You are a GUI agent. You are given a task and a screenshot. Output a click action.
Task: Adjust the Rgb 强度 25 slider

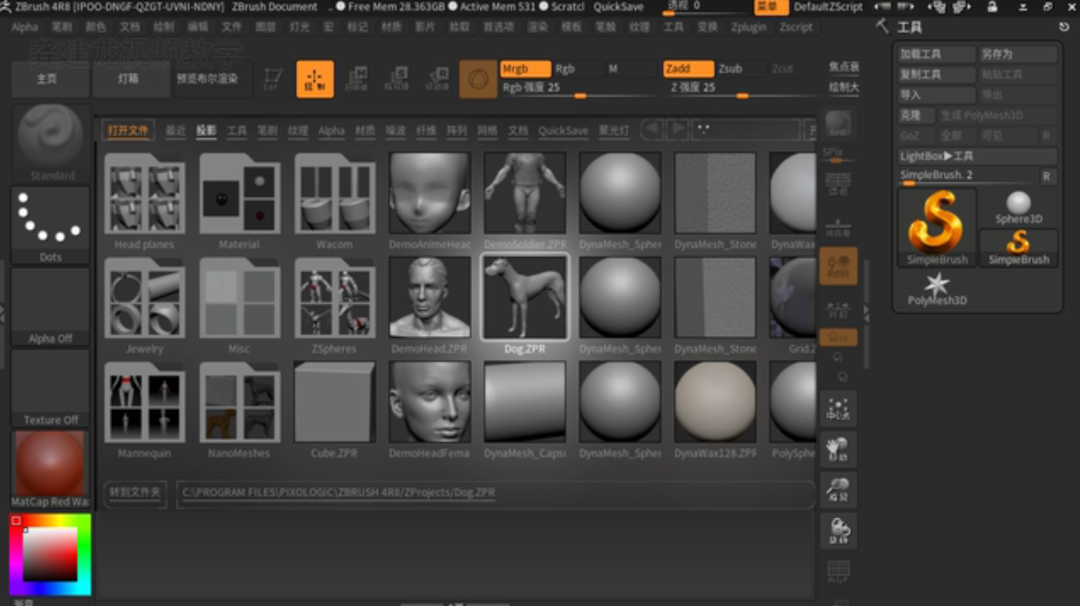pyautogui.click(x=579, y=88)
